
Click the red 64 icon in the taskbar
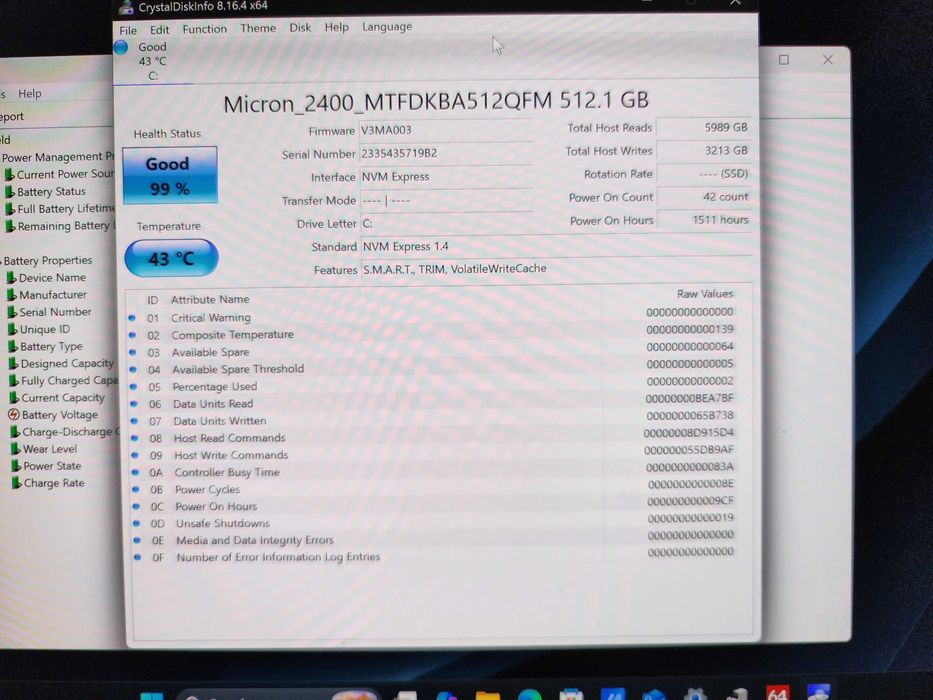(x=777, y=693)
